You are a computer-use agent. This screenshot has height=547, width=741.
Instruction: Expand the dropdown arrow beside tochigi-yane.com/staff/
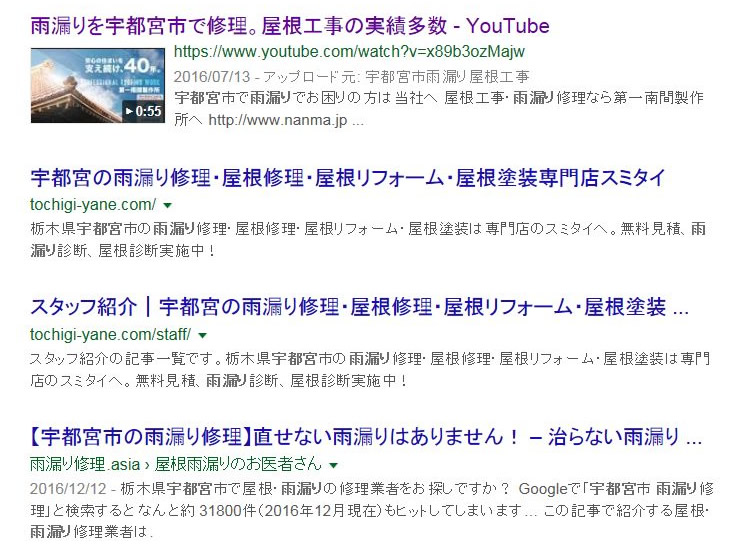[202, 334]
